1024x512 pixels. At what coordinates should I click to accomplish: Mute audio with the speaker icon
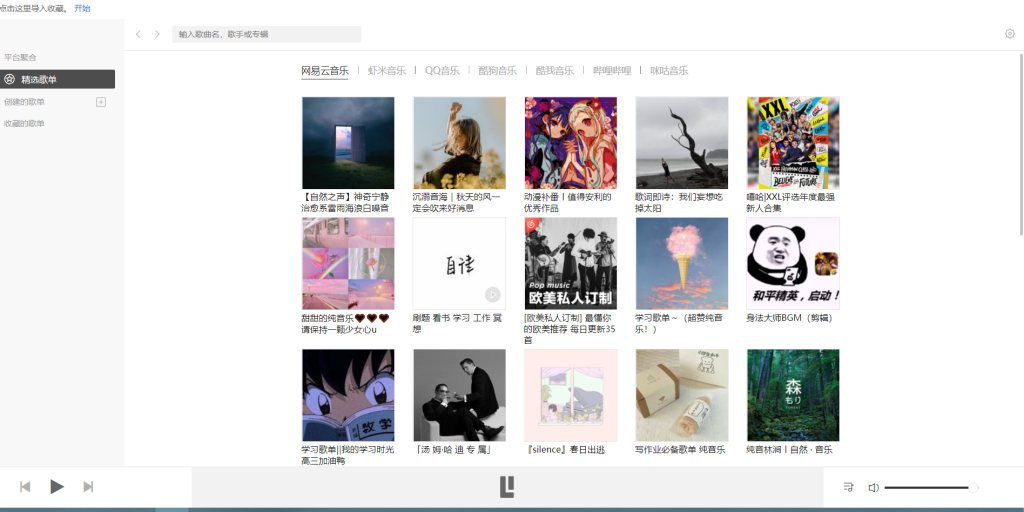click(873, 487)
